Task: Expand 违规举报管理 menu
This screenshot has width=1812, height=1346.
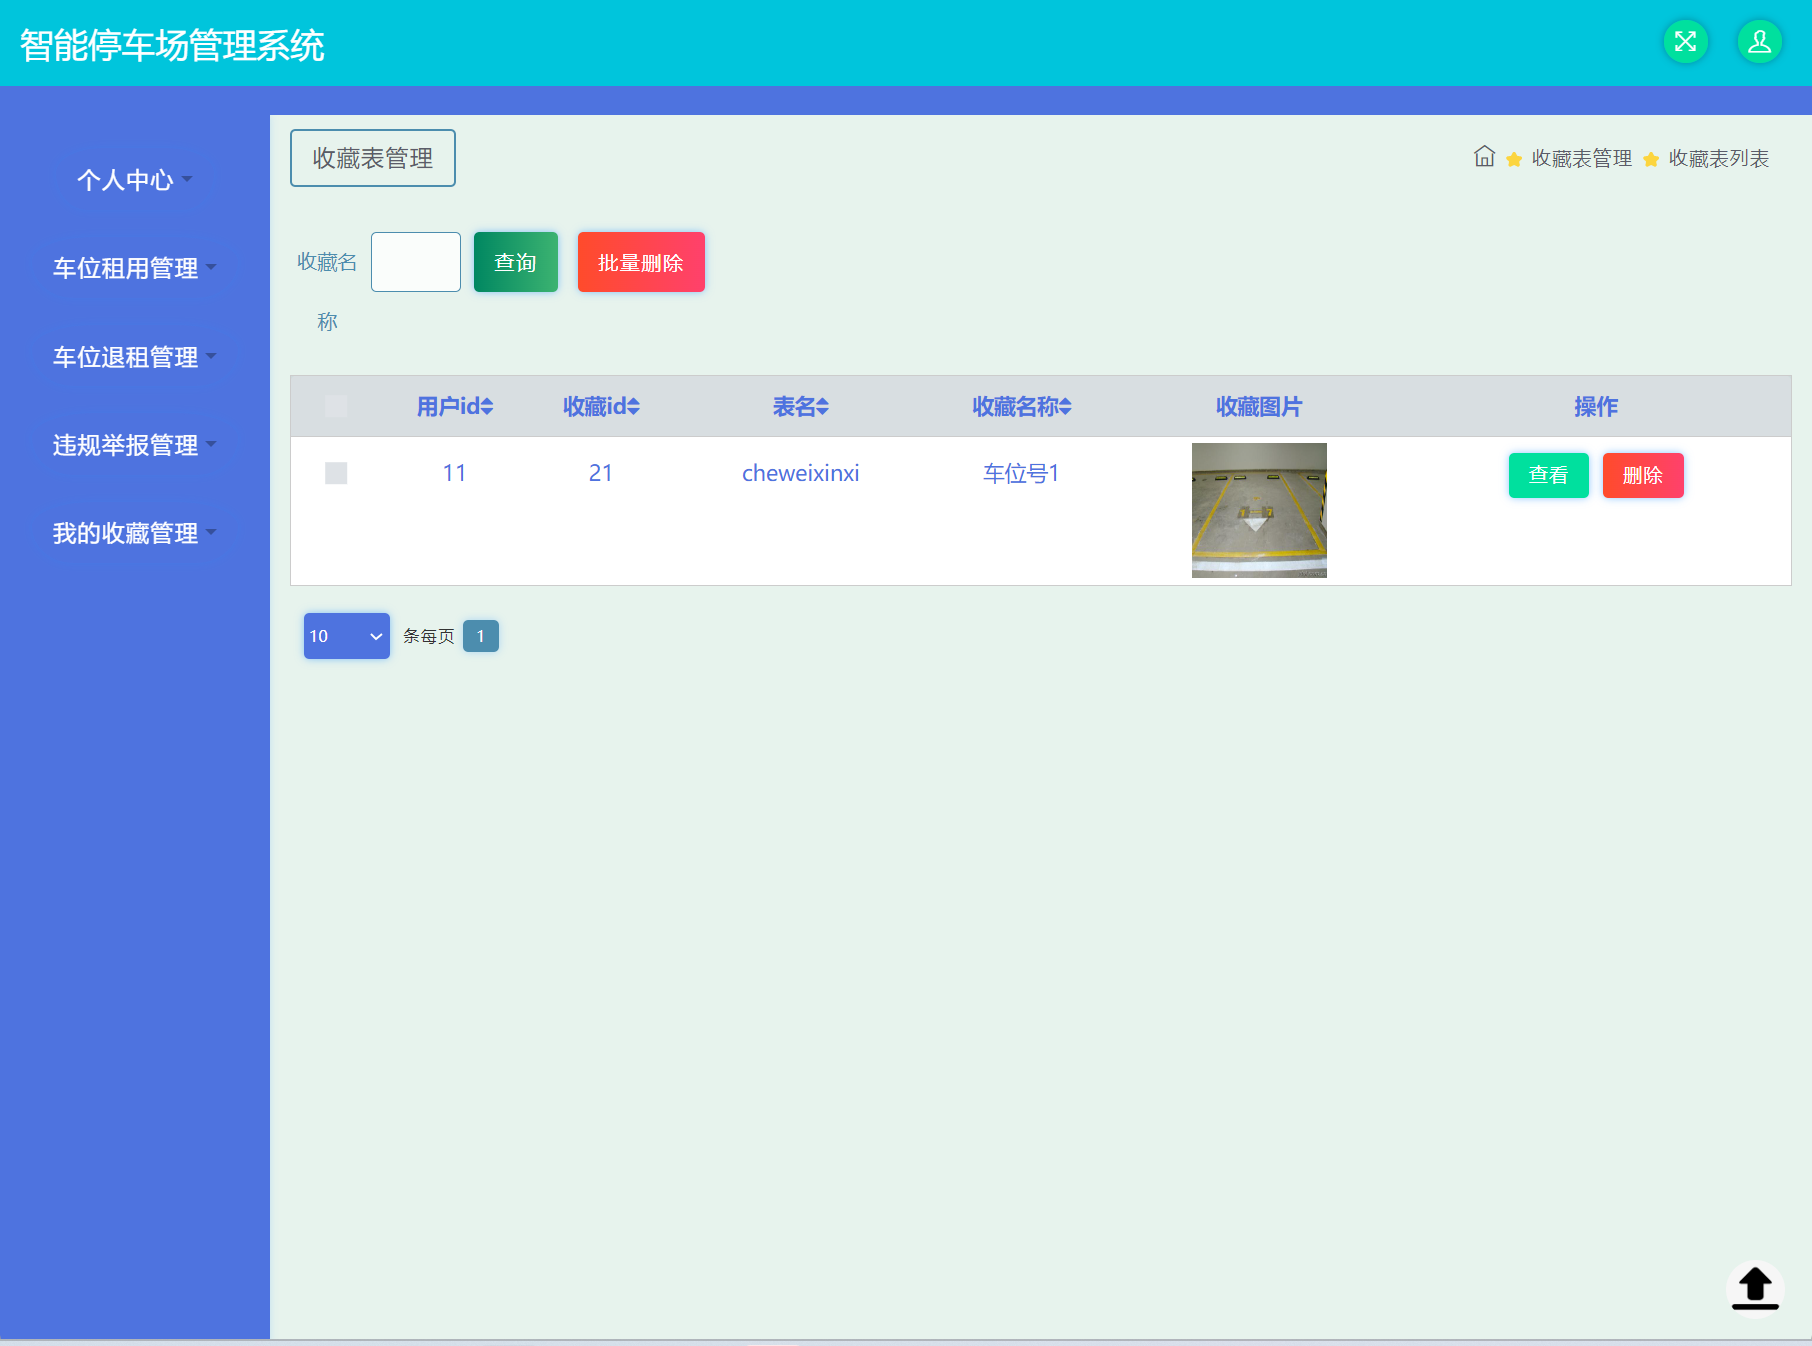Action: tap(135, 445)
